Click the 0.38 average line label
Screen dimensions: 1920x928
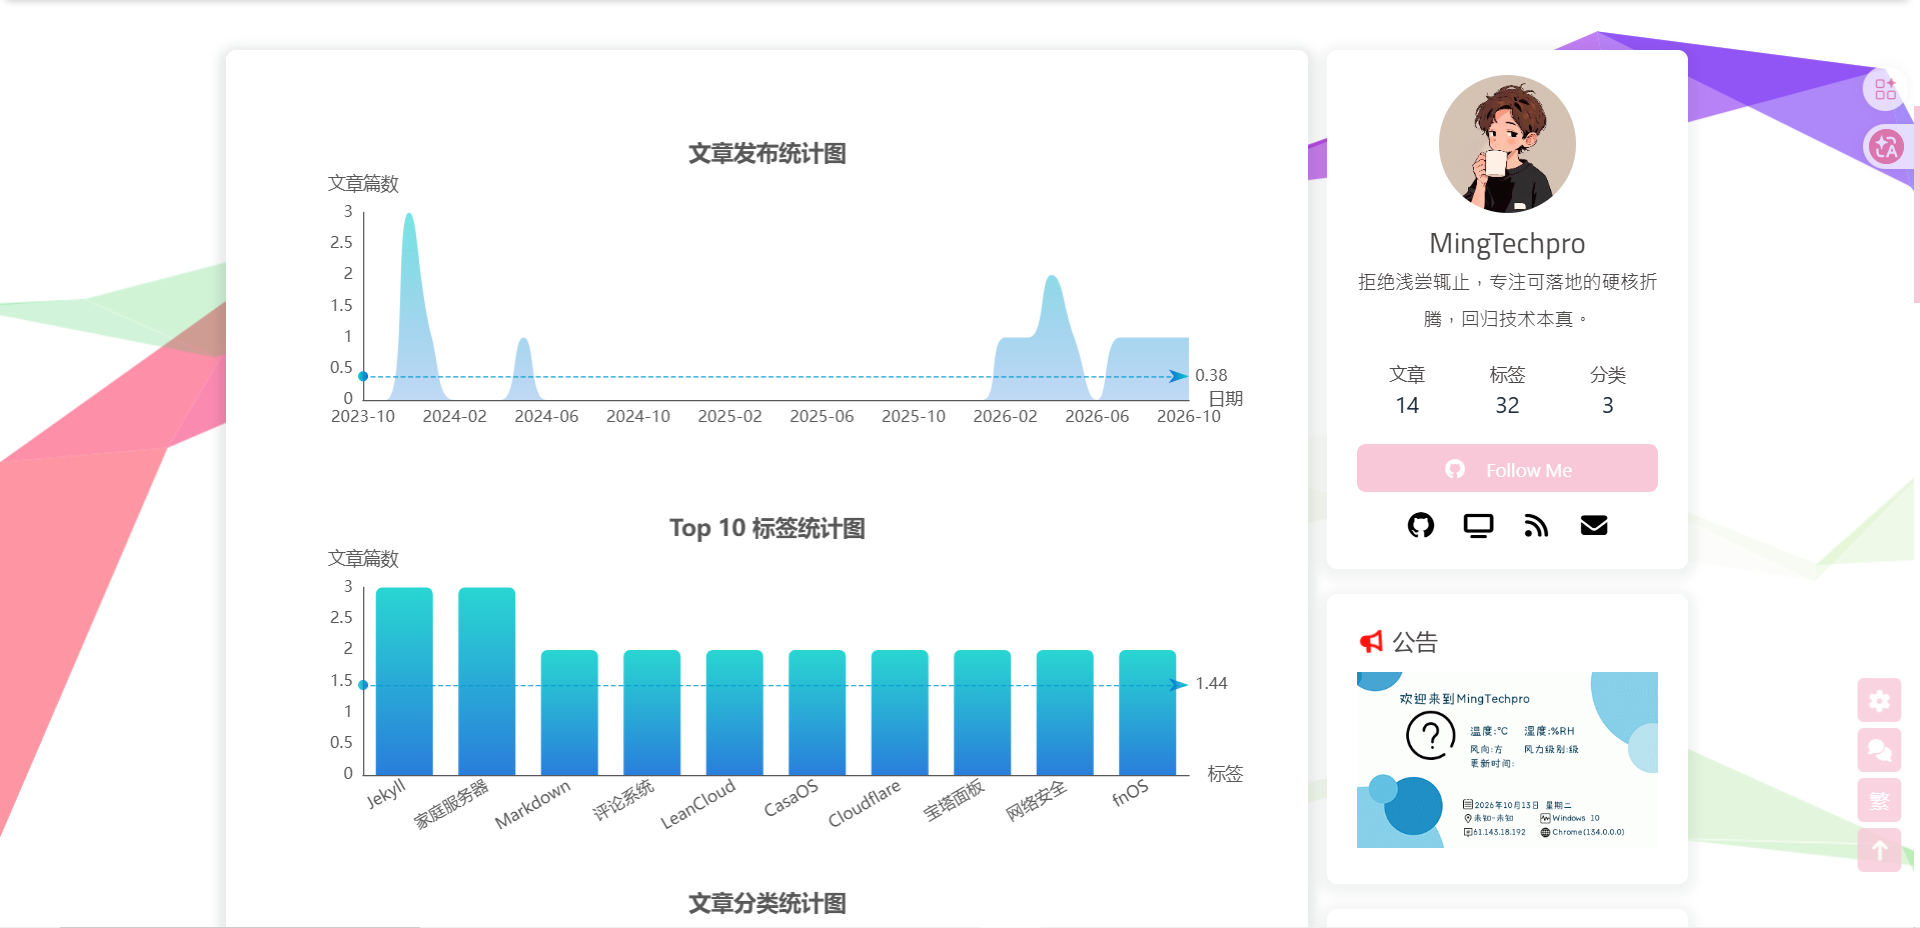[x=1211, y=375]
